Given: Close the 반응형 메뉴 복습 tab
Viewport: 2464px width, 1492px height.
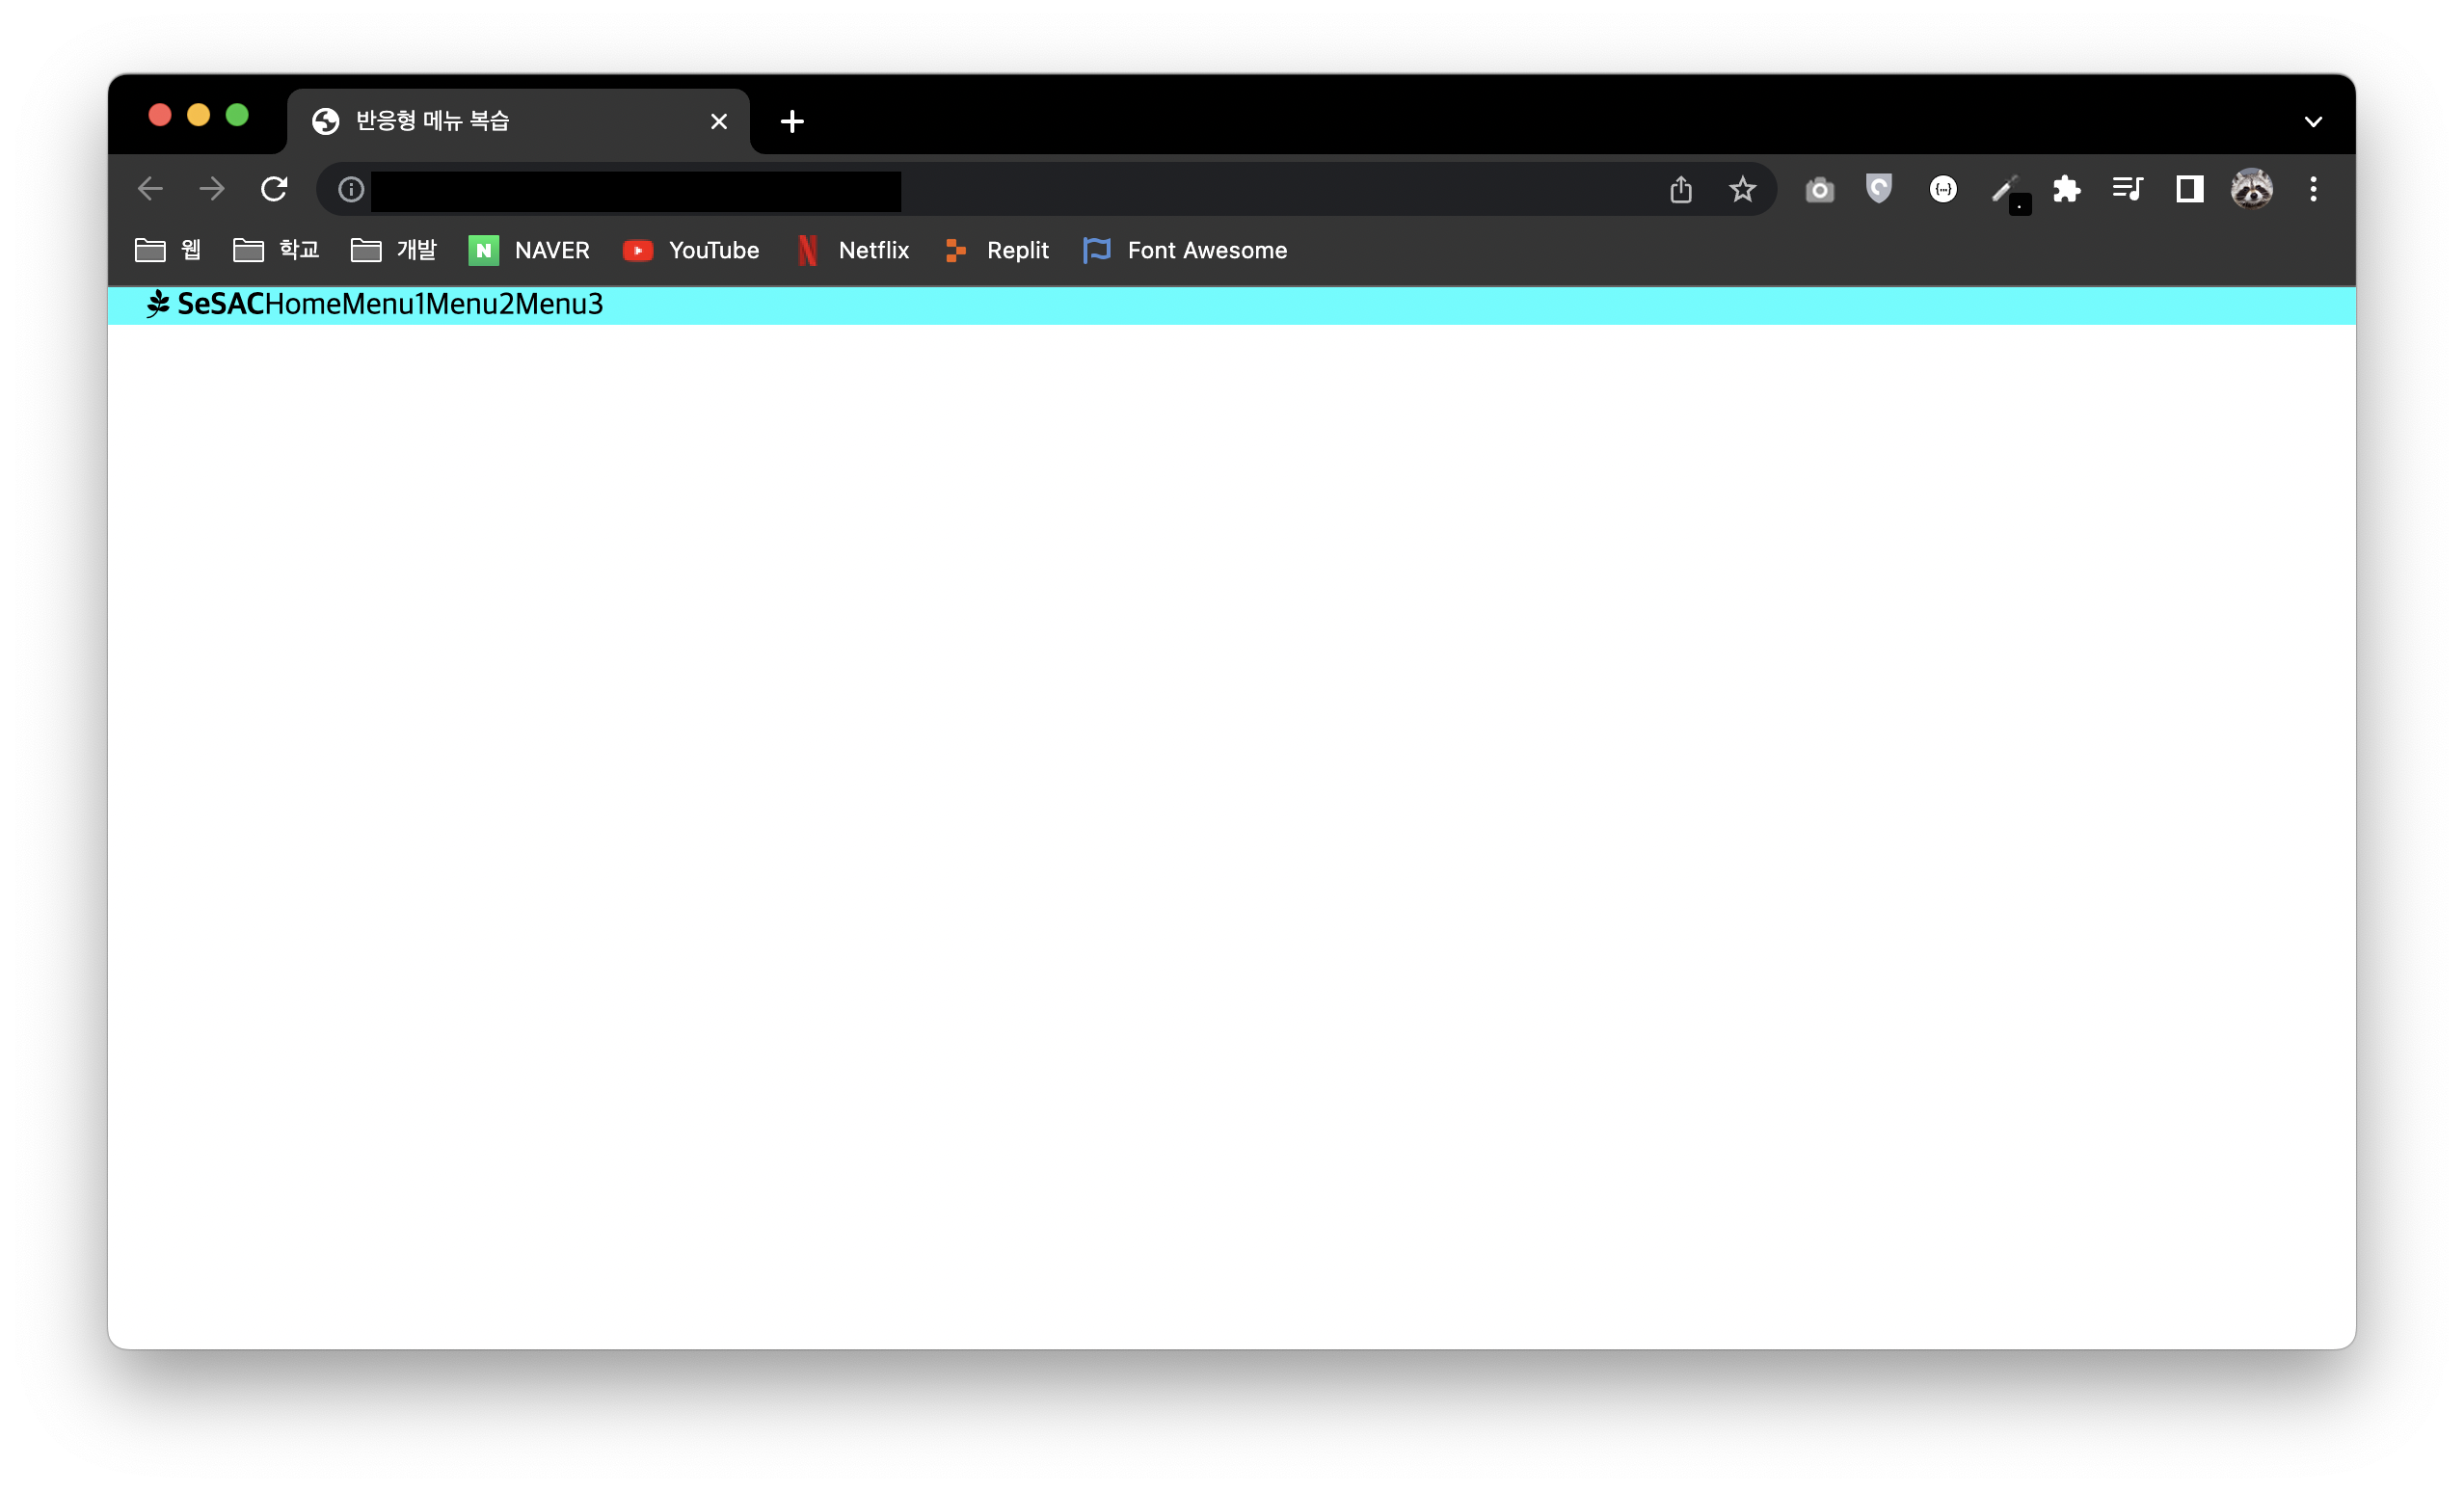Looking at the screenshot, I should coord(719,122).
